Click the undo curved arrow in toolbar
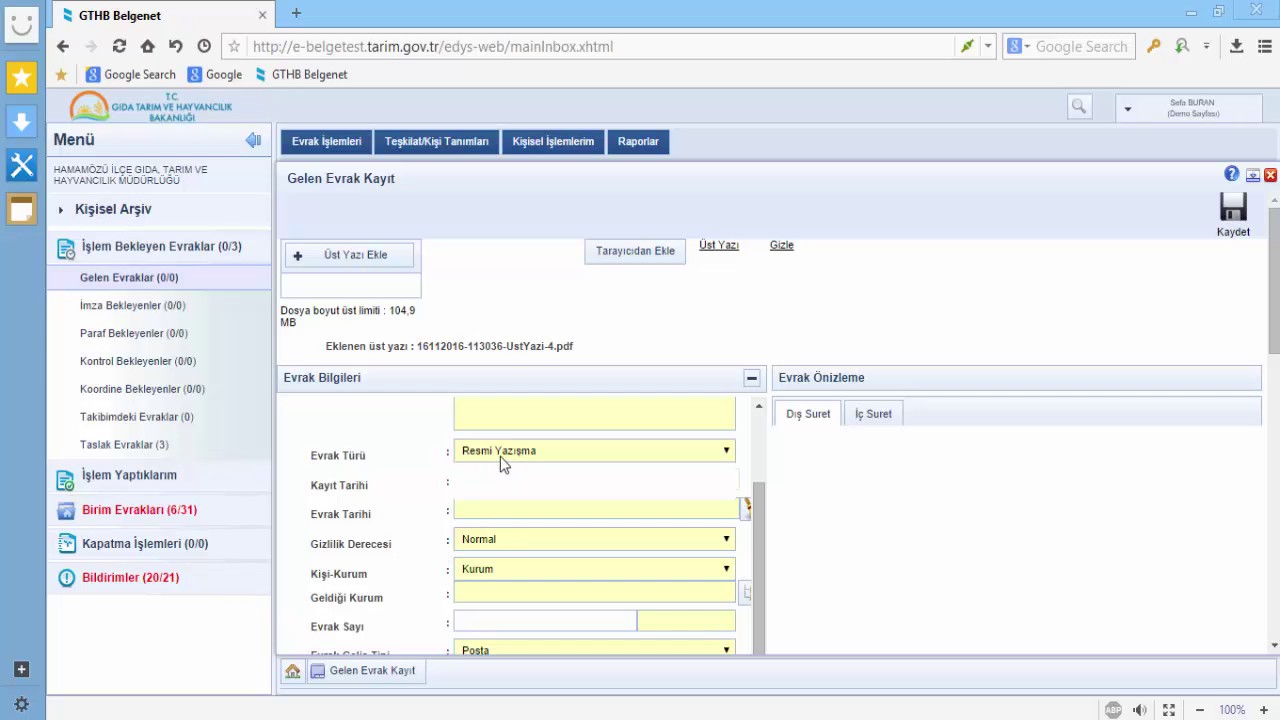This screenshot has width=1280, height=720. click(175, 46)
